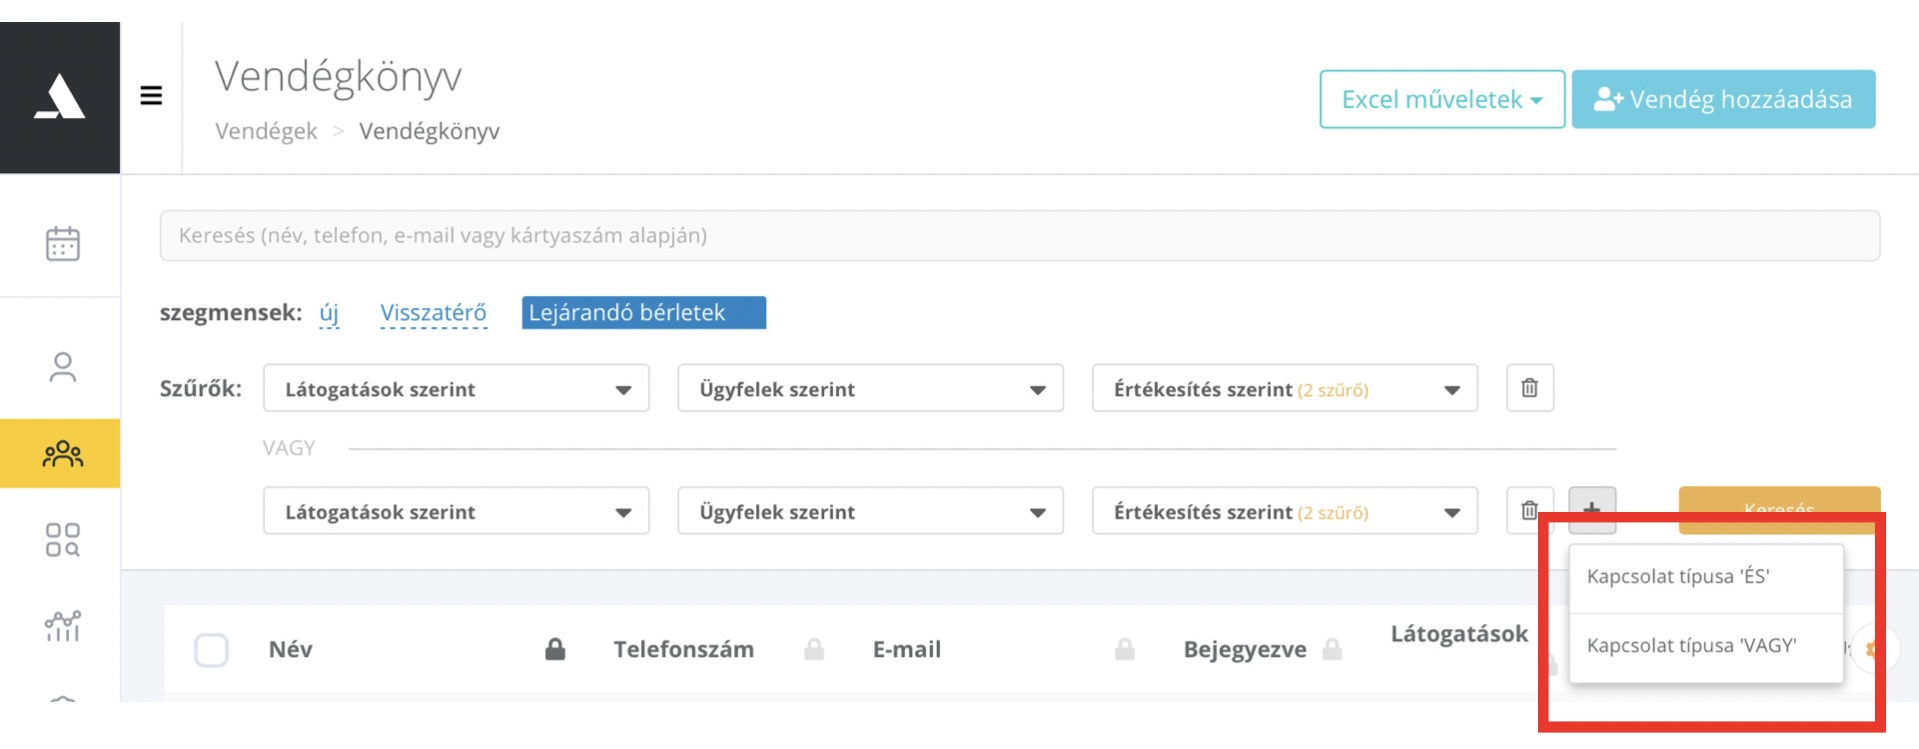Delete the first filter row with trash icon

[1530, 388]
